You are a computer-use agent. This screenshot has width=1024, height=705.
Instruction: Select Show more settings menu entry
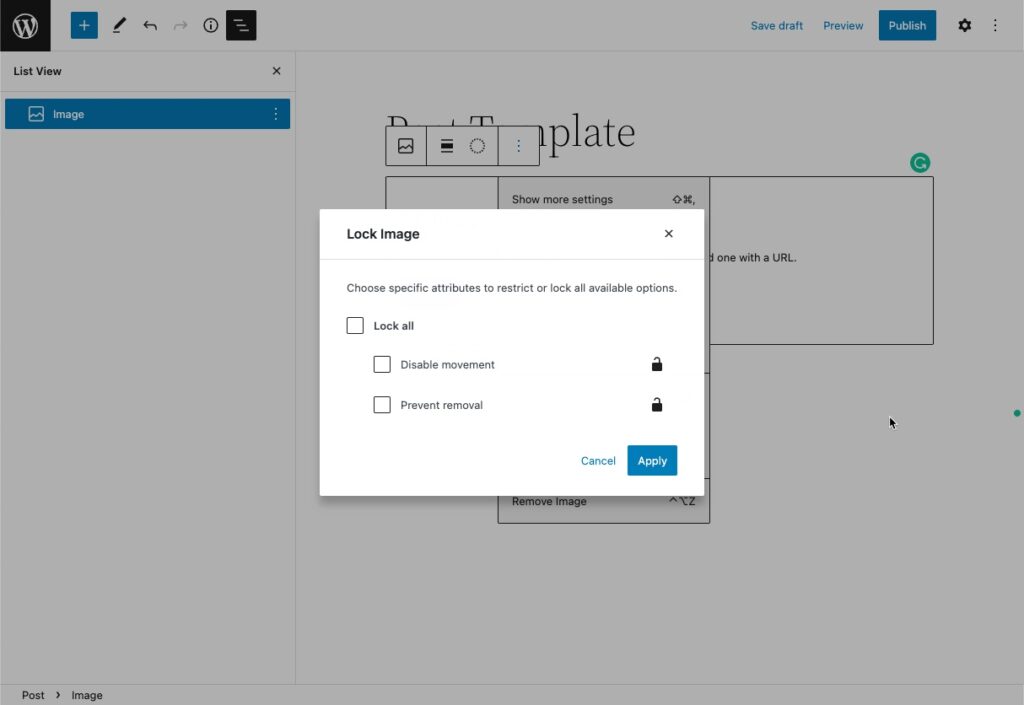point(560,199)
